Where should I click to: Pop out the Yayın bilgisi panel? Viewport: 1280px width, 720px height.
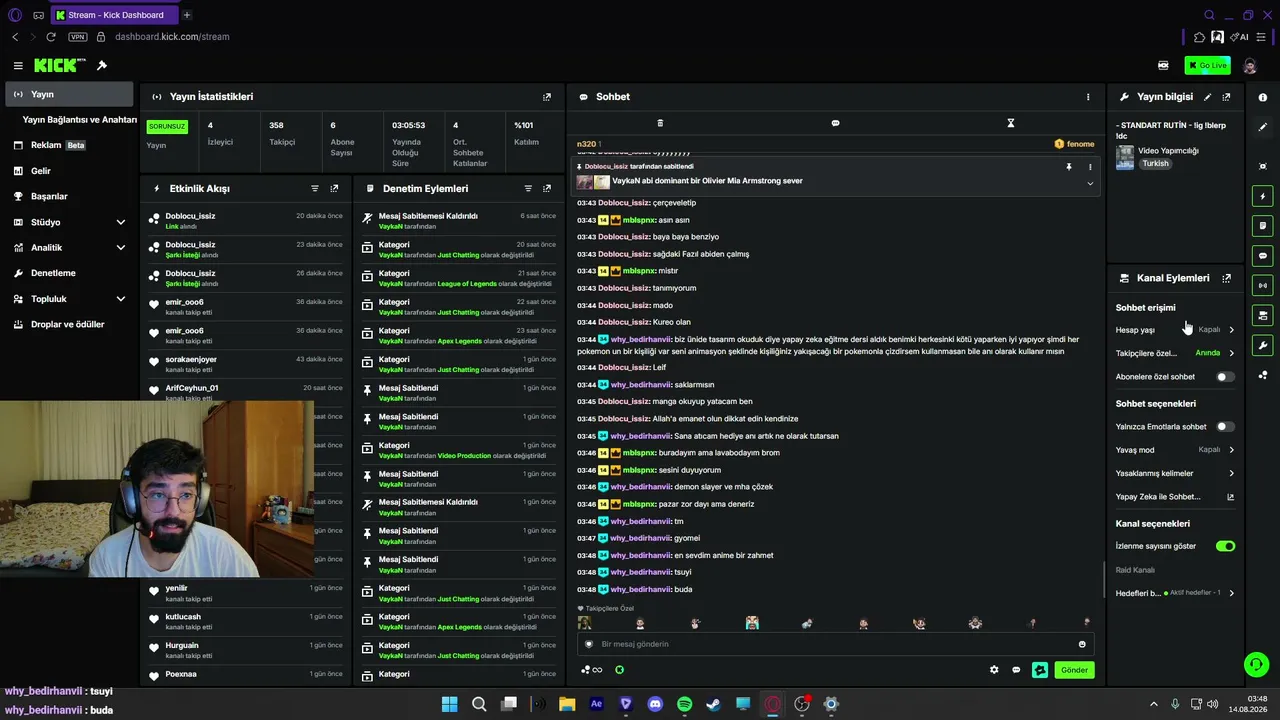(1227, 97)
